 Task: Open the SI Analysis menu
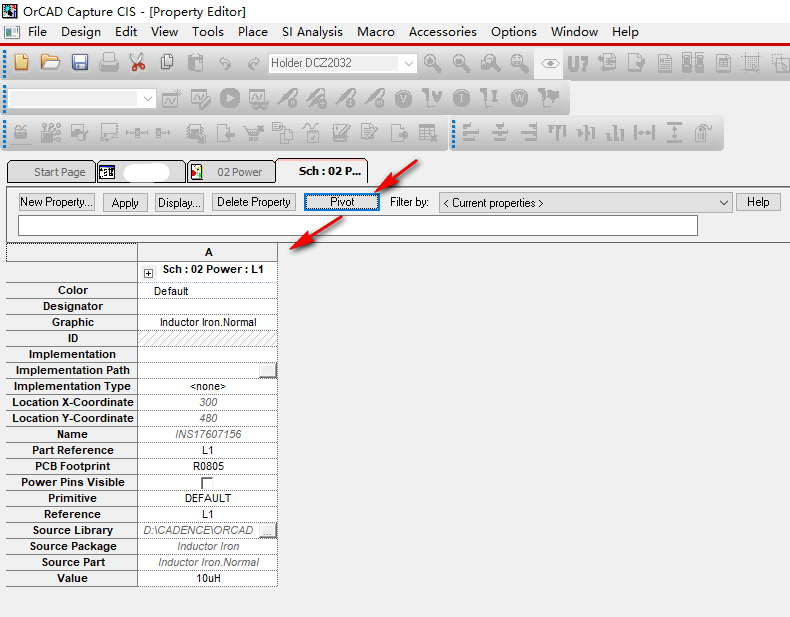[x=312, y=32]
